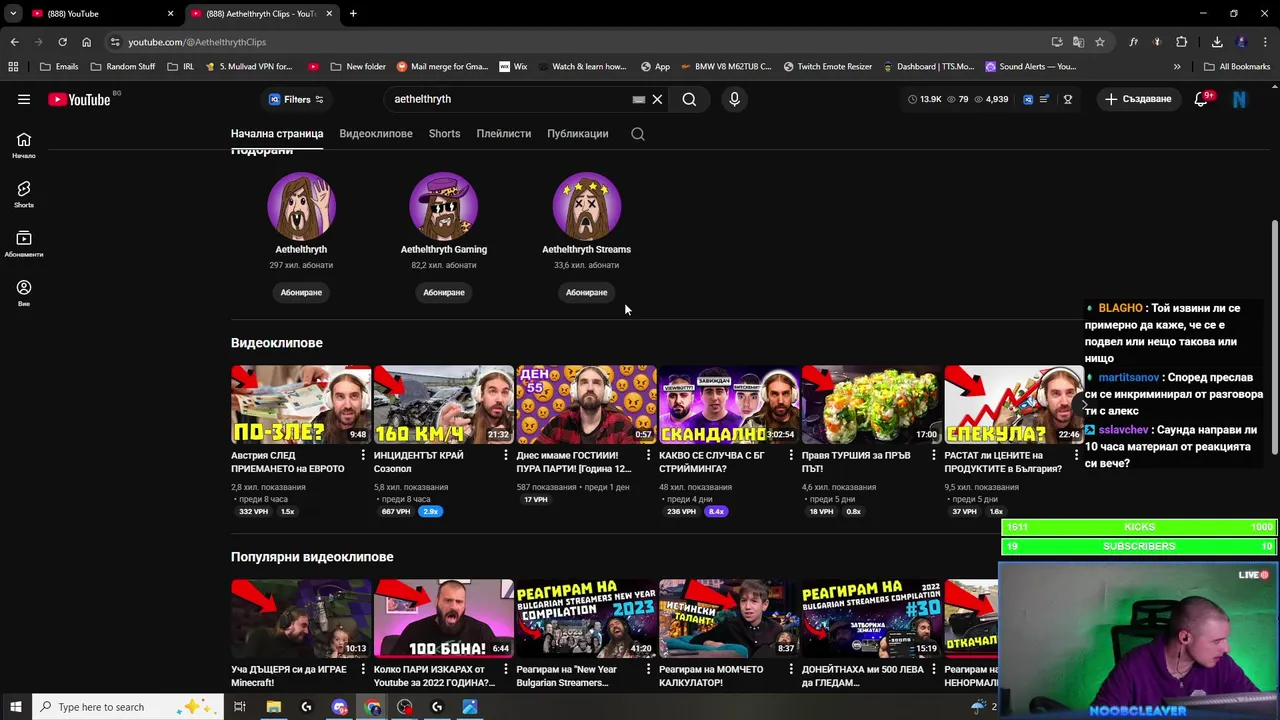Click the address bar URL
The width and height of the screenshot is (1280, 720).
[197, 42]
